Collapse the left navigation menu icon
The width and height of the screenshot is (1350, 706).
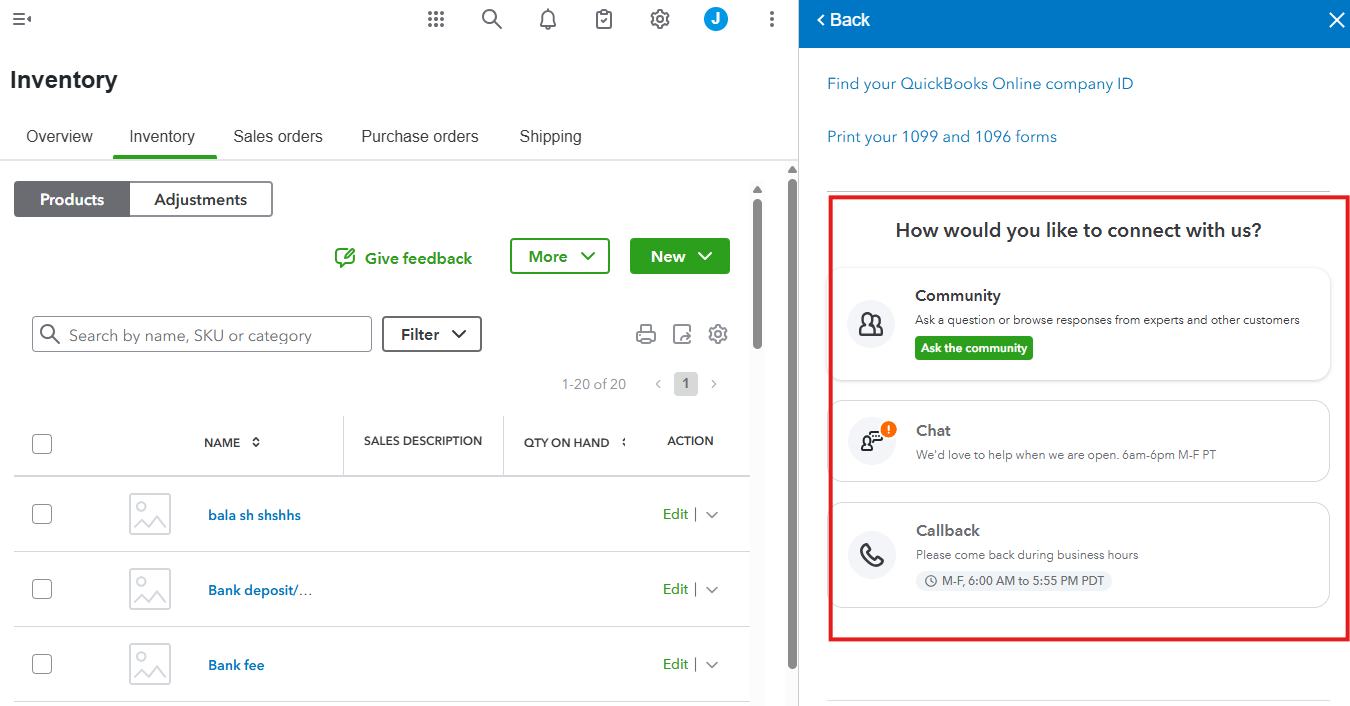pos(22,19)
